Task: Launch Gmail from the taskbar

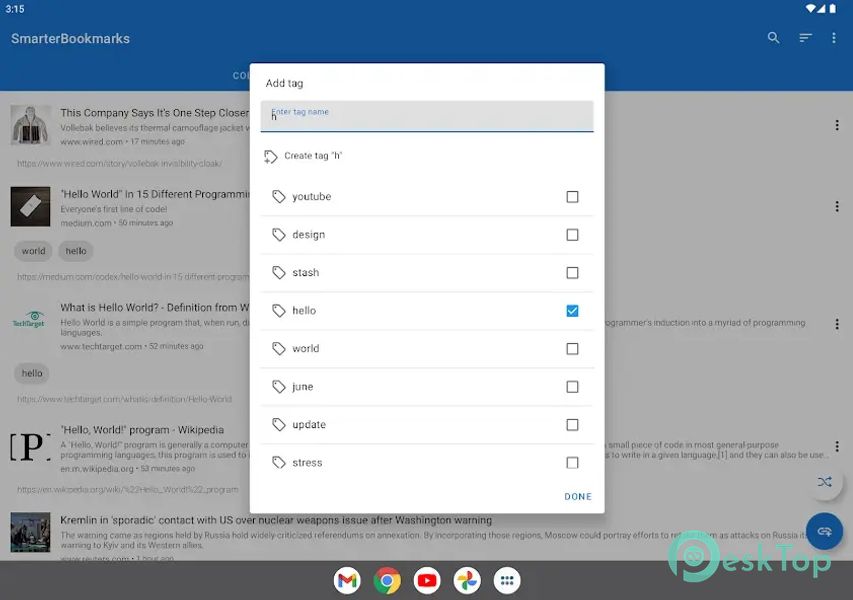Action: click(x=347, y=580)
